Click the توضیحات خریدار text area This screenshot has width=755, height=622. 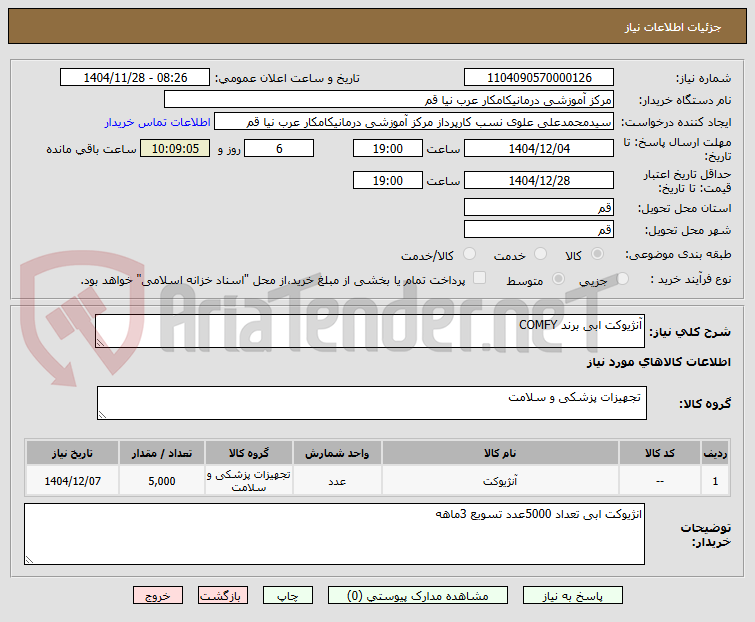[334, 534]
